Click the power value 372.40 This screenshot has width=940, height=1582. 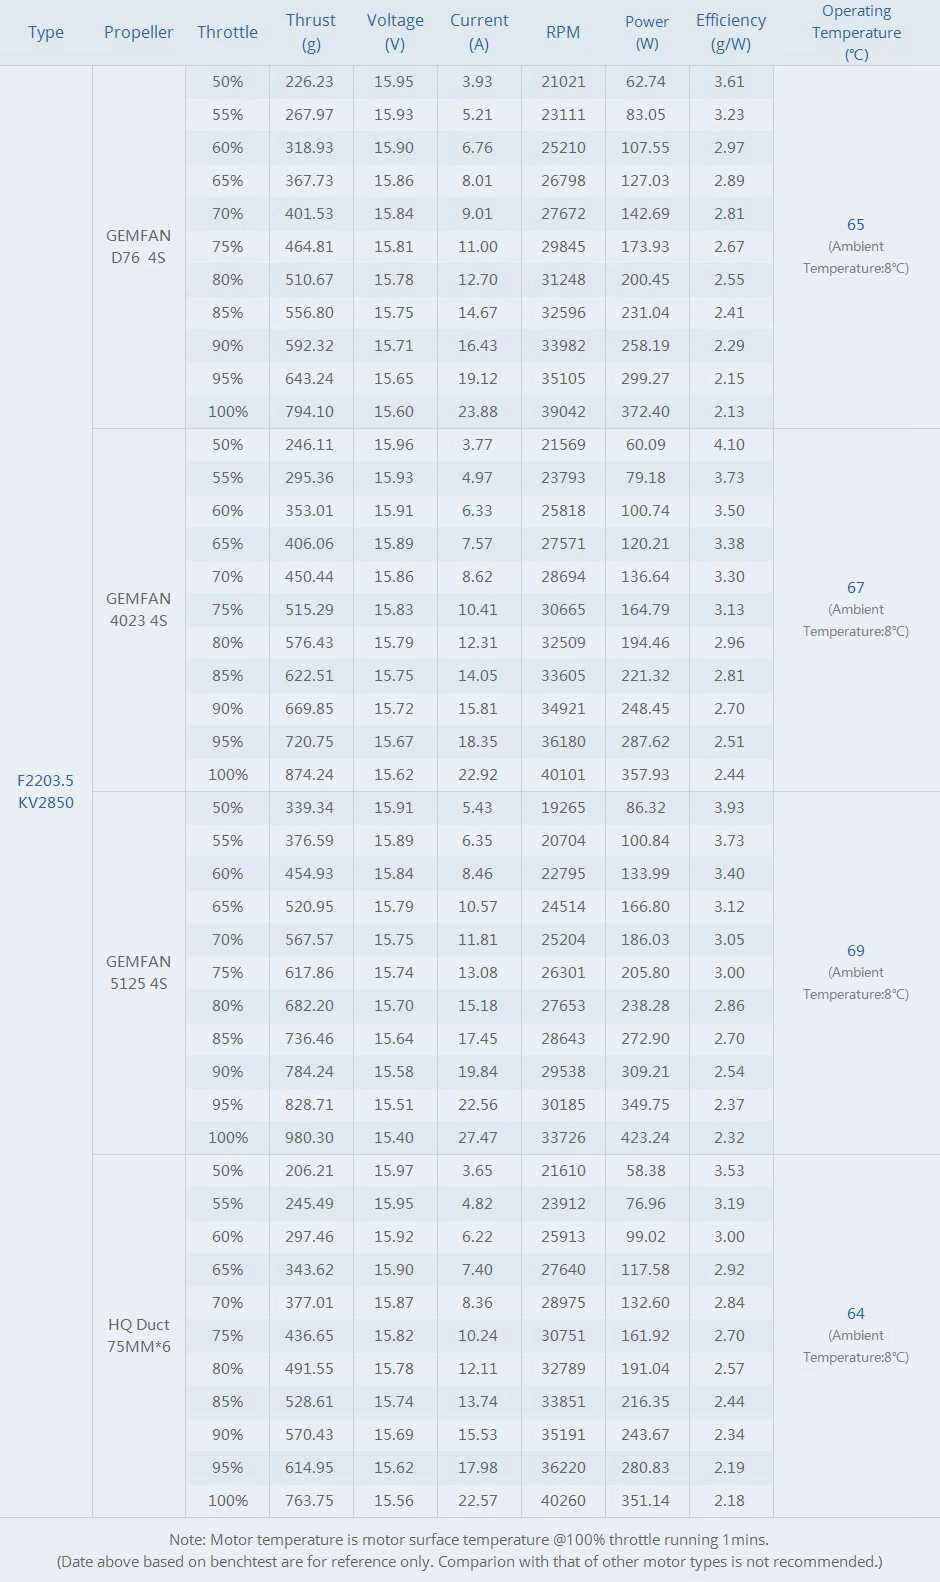tap(645, 411)
